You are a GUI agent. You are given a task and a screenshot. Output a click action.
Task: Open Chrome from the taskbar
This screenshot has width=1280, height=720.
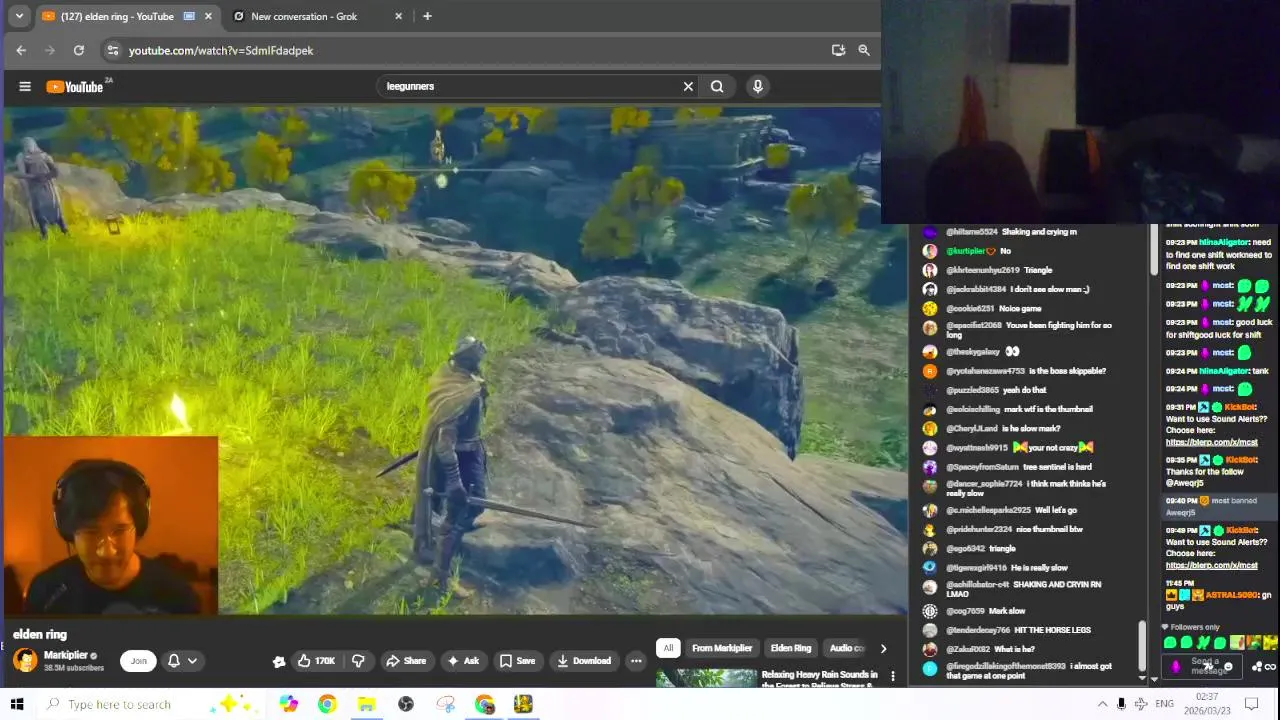(x=327, y=704)
